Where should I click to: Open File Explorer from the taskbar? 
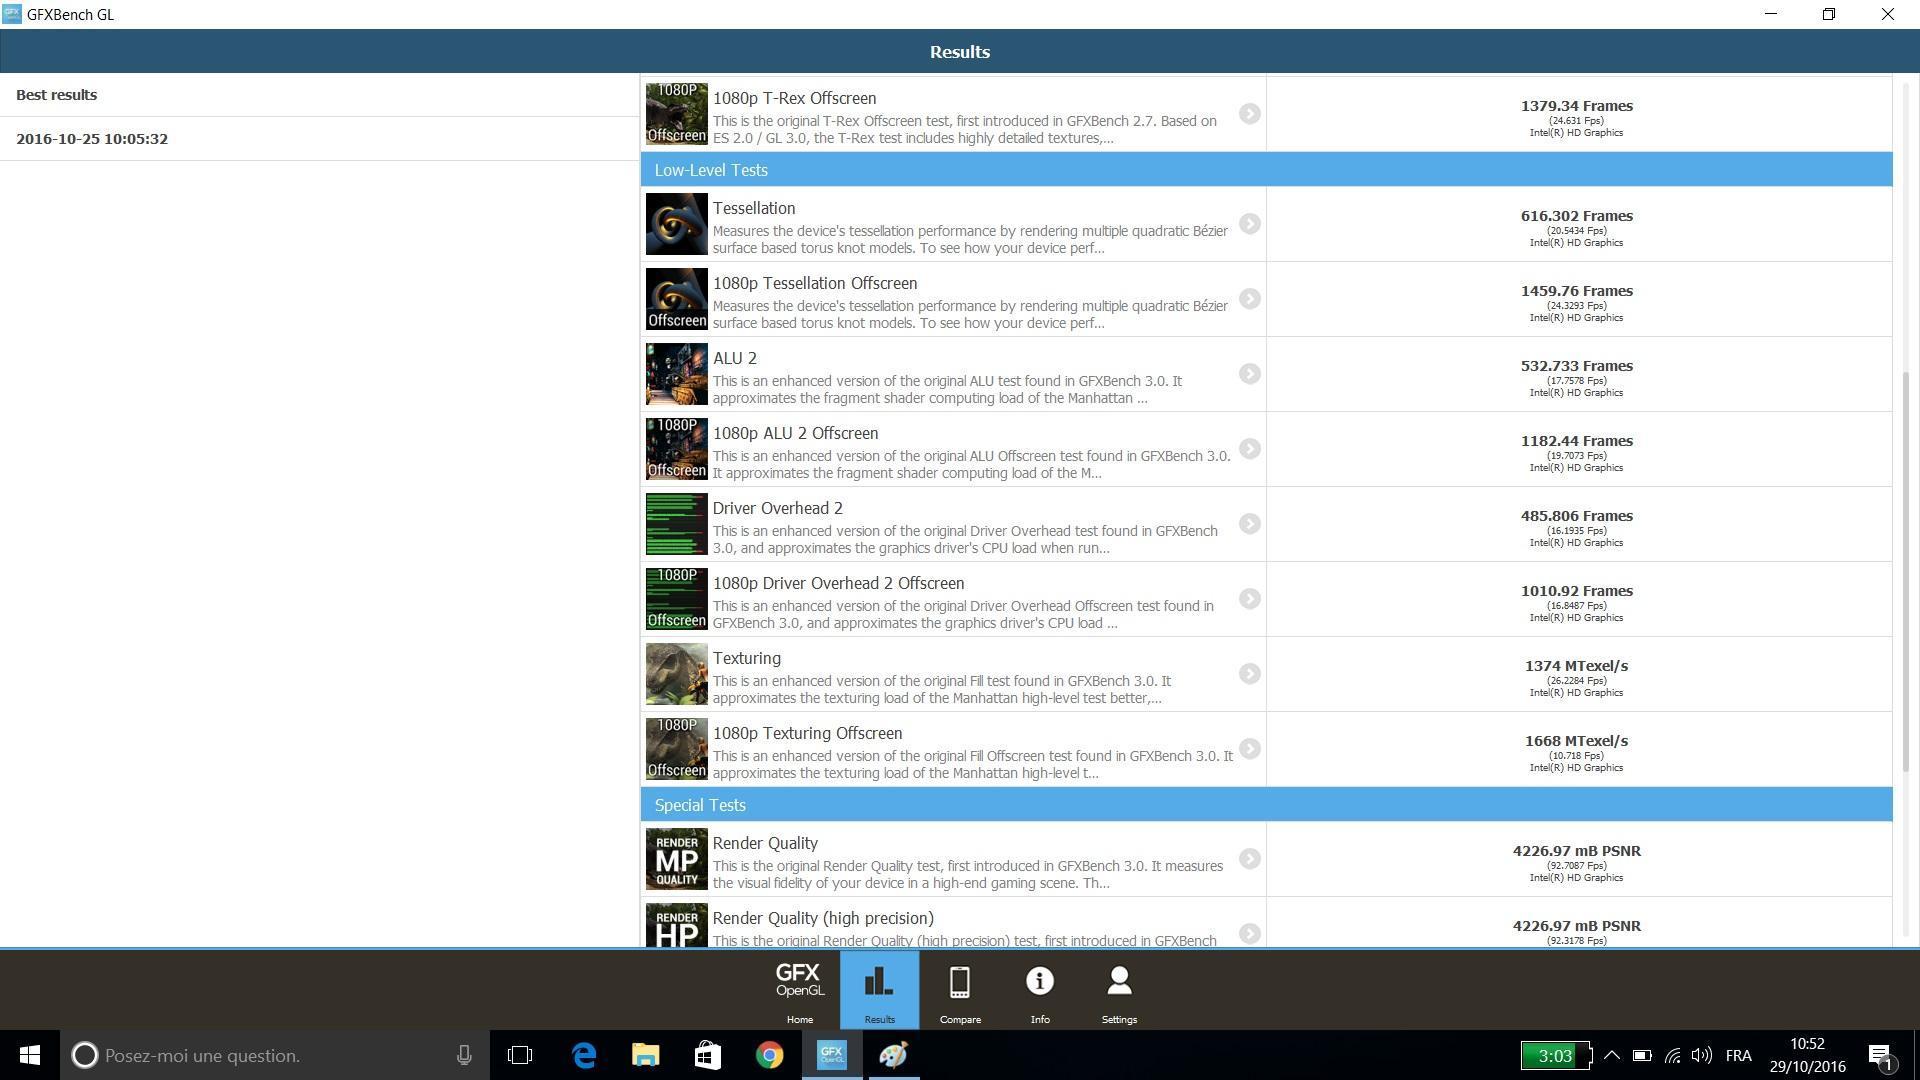click(645, 1055)
